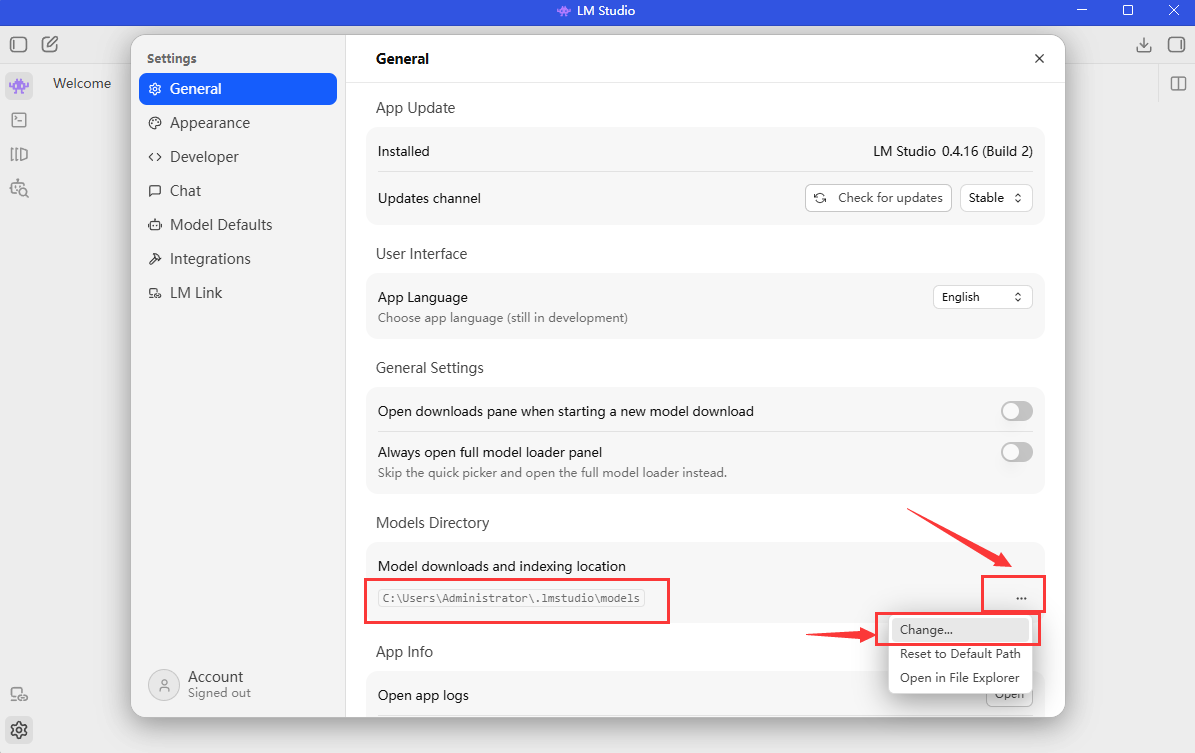This screenshot has width=1195, height=753.
Task: Click the Check for updates button
Action: coord(878,198)
